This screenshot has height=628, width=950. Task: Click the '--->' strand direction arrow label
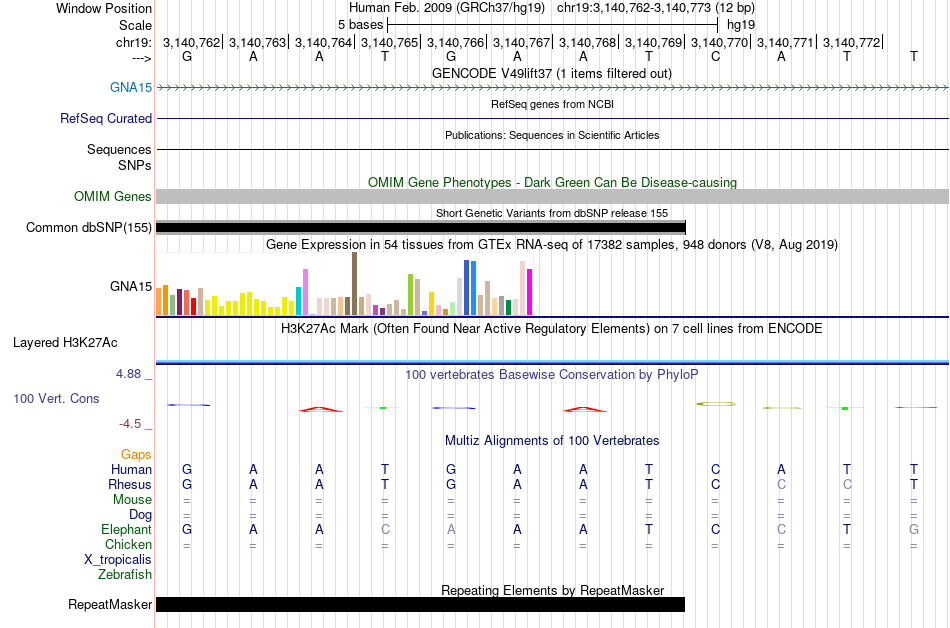[x=142, y=58]
